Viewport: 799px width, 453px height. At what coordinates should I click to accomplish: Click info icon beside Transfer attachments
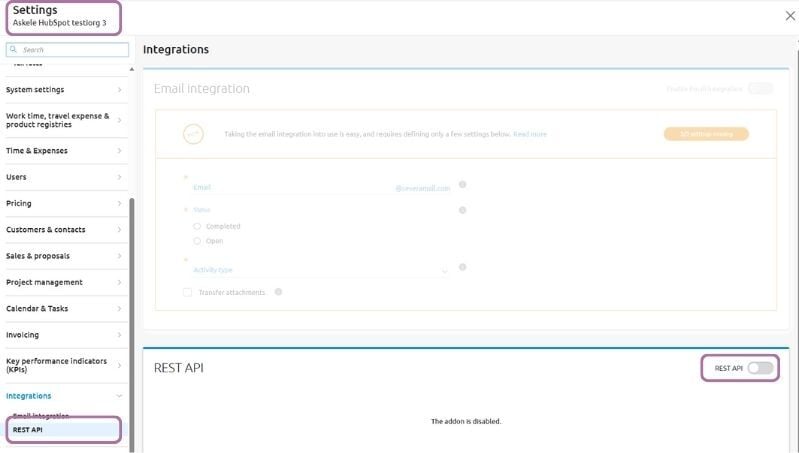278,292
